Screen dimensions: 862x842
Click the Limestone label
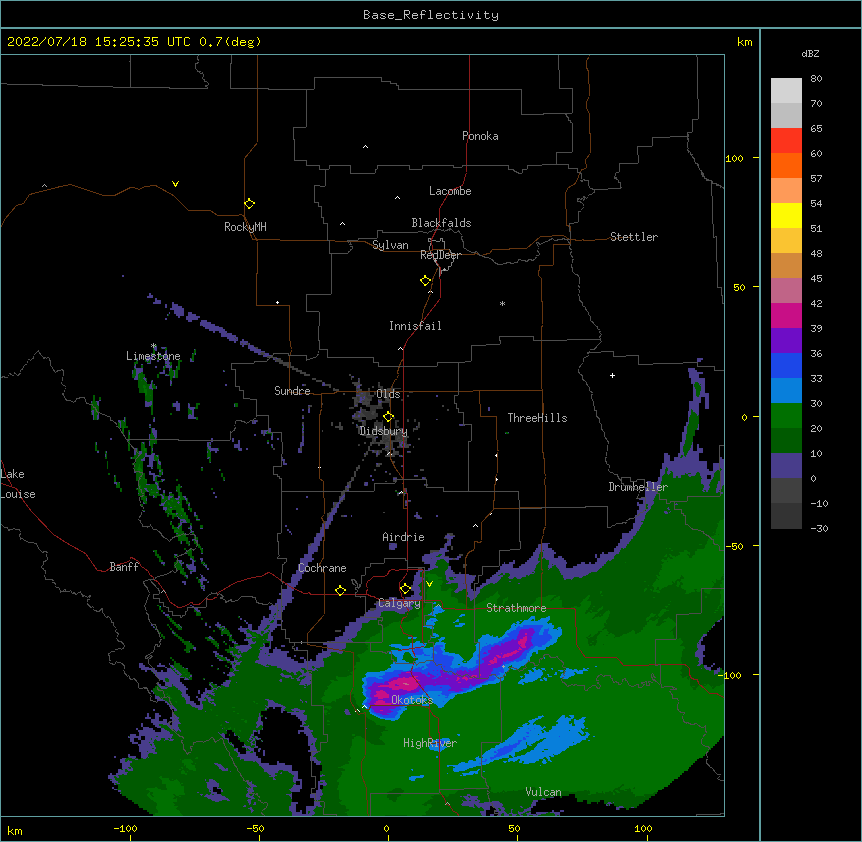tap(153, 356)
